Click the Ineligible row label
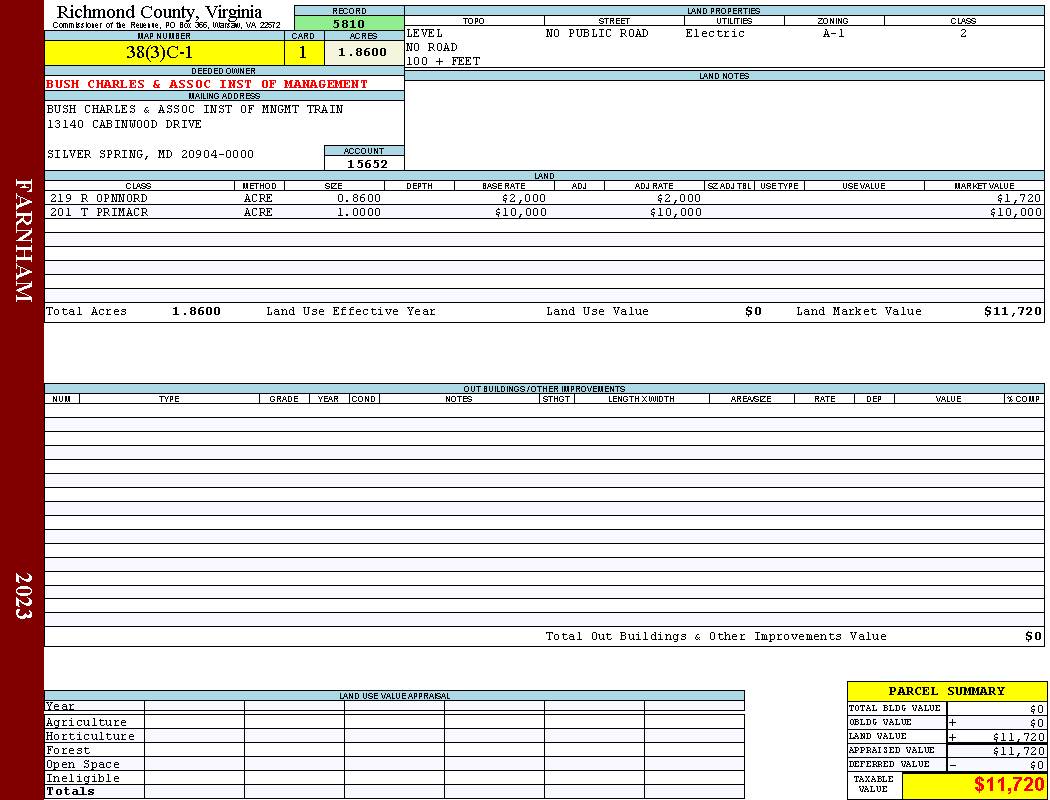Viewport: 1050px width, 800px height. click(82, 779)
